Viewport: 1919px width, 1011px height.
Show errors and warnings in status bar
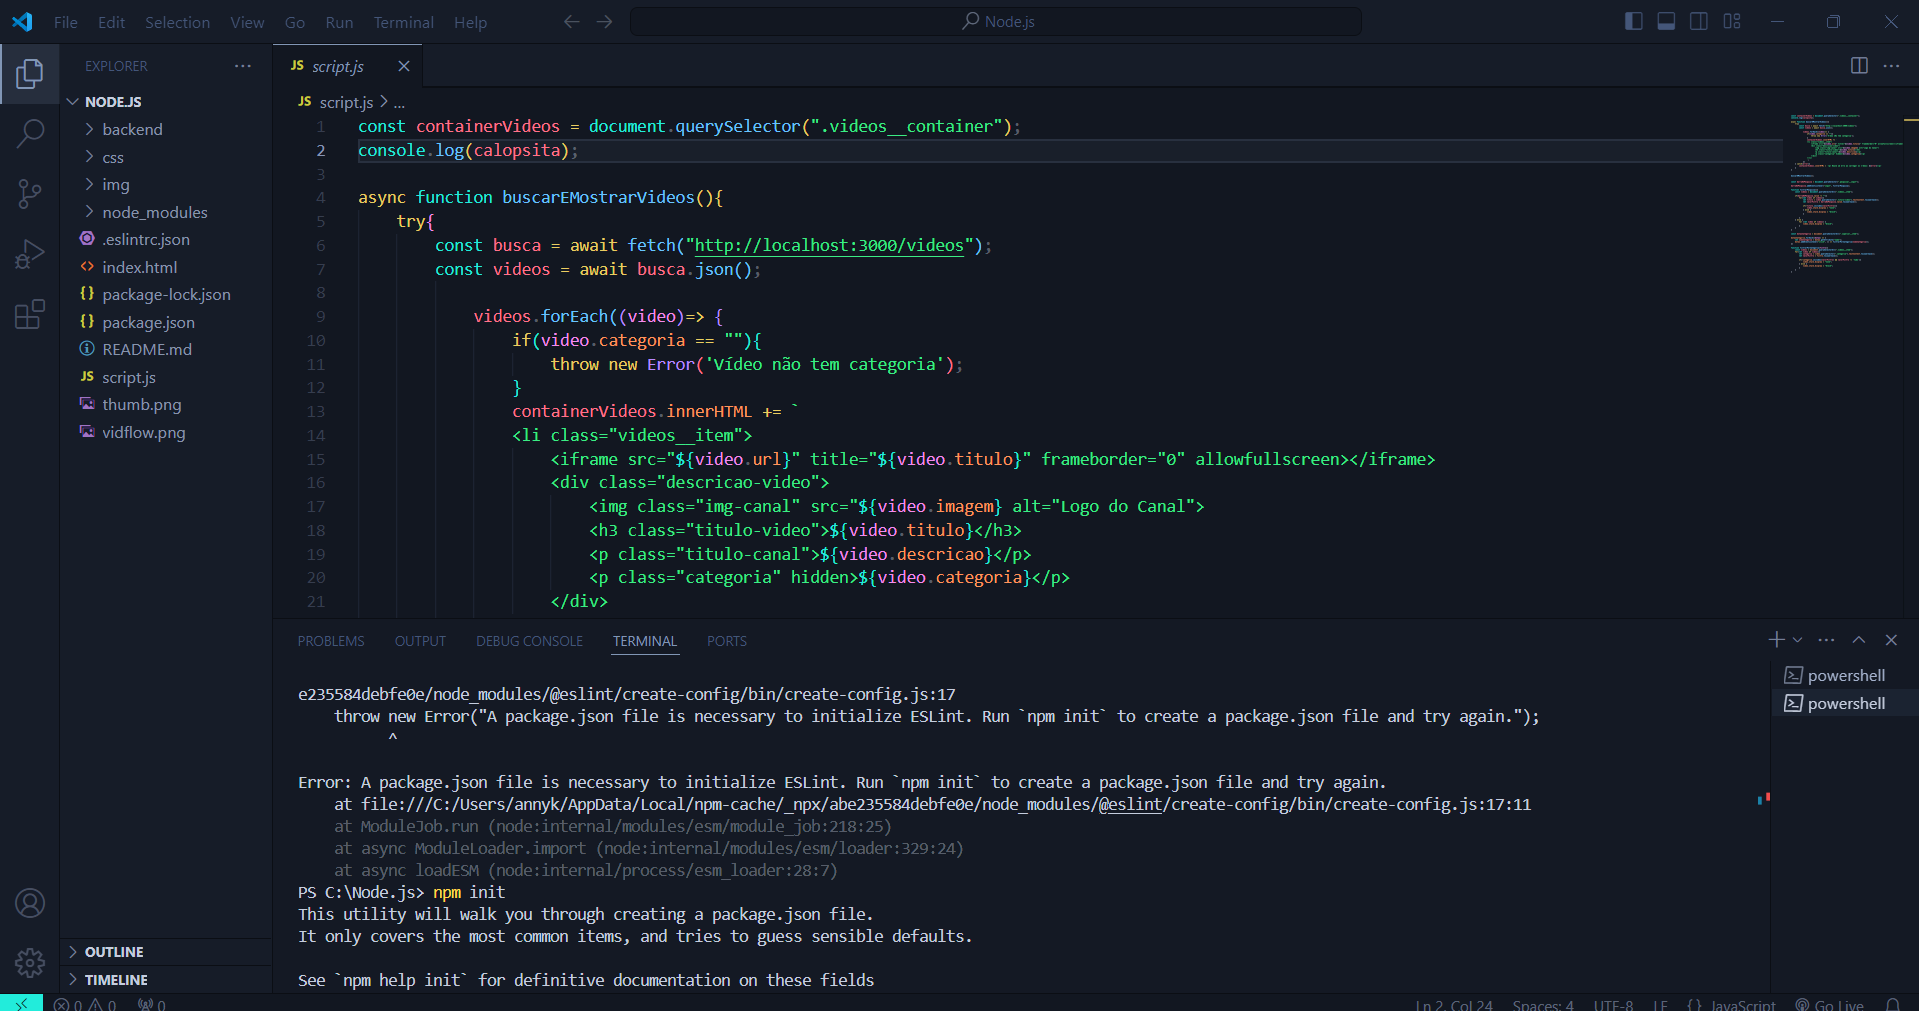pyautogui.click(x=86, y=1004)
